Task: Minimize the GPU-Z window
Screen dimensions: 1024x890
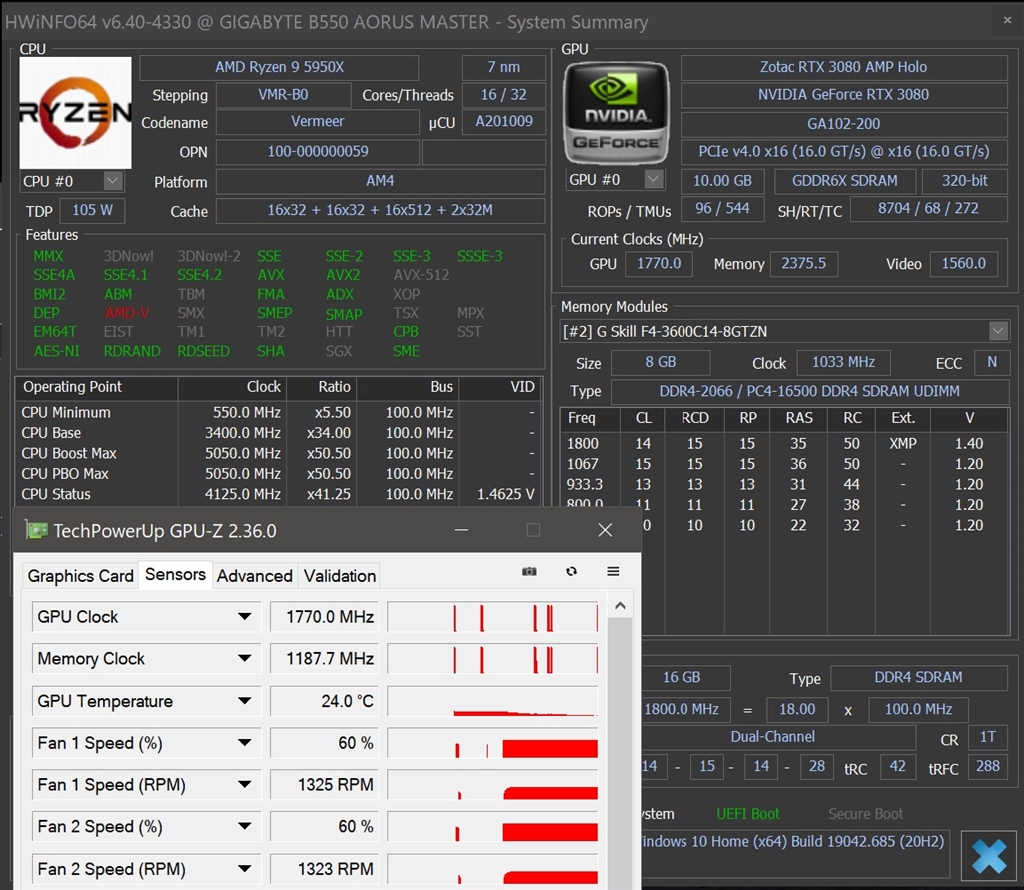Action: [461, 530]
